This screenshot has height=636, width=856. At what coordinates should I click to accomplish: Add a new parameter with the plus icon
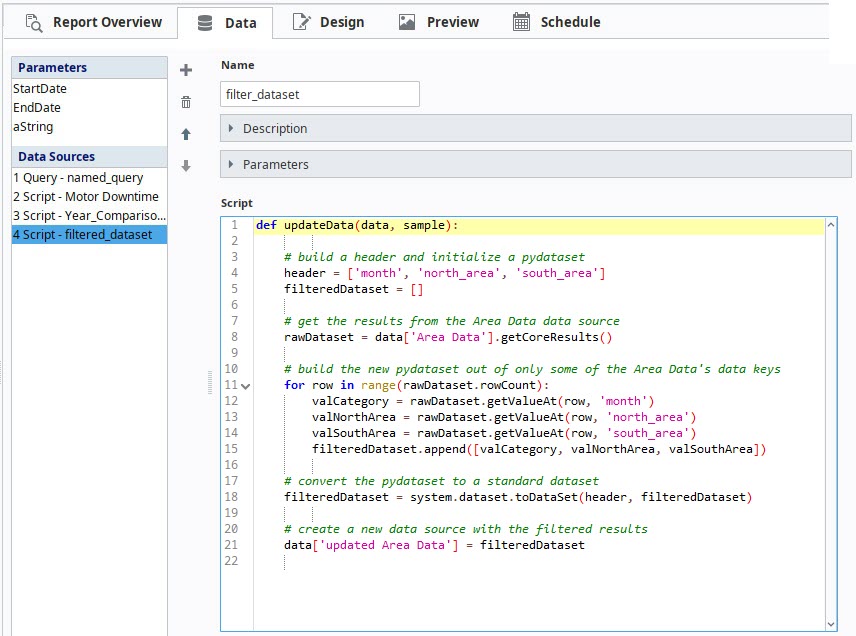coord(186,68)
